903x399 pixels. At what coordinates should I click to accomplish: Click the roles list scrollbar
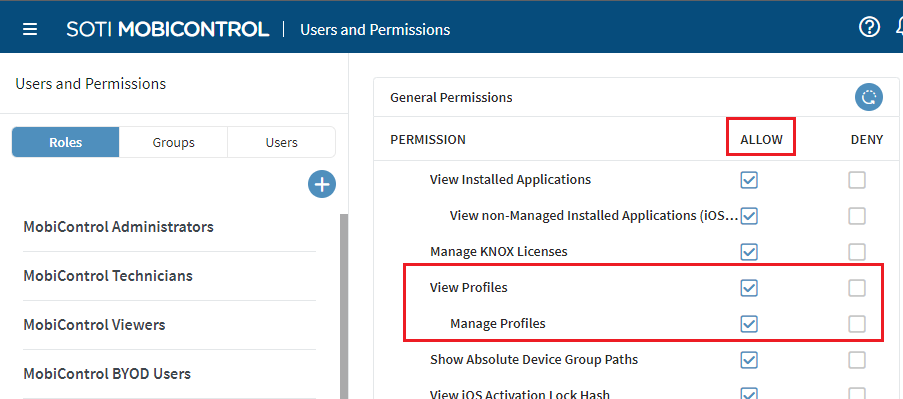(344, 306)
